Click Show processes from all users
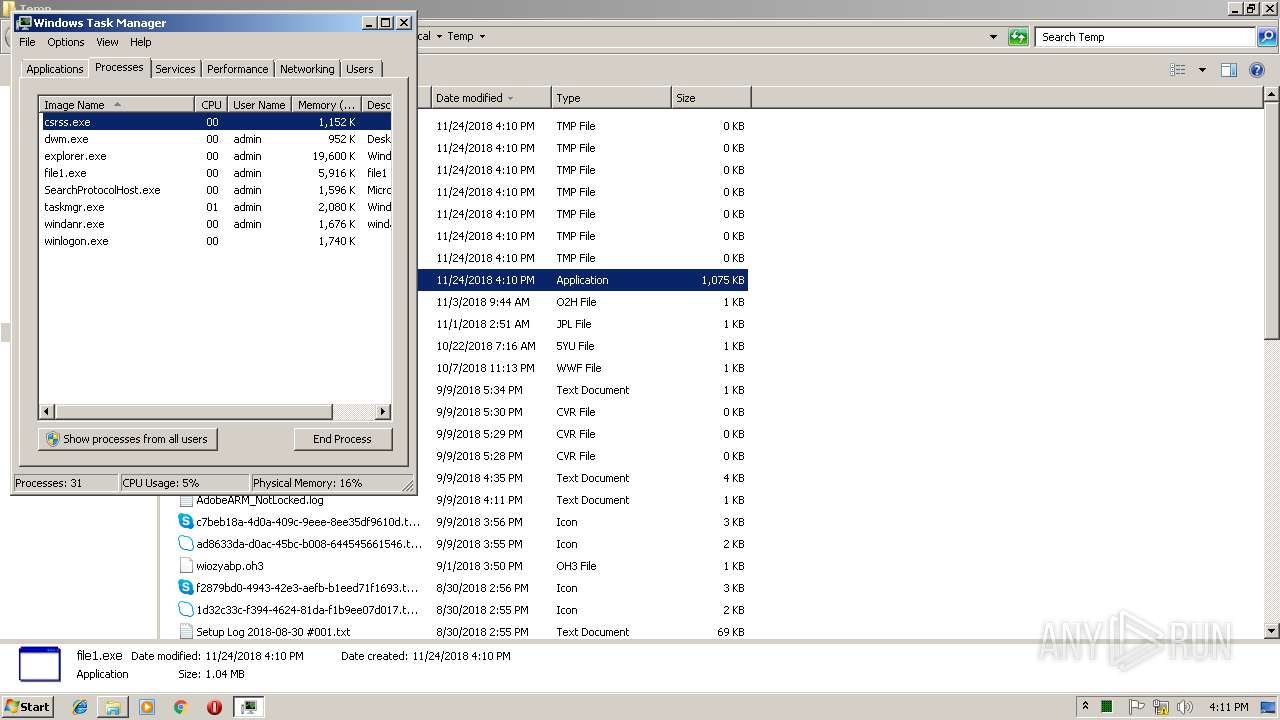 [x=127, y=439]
